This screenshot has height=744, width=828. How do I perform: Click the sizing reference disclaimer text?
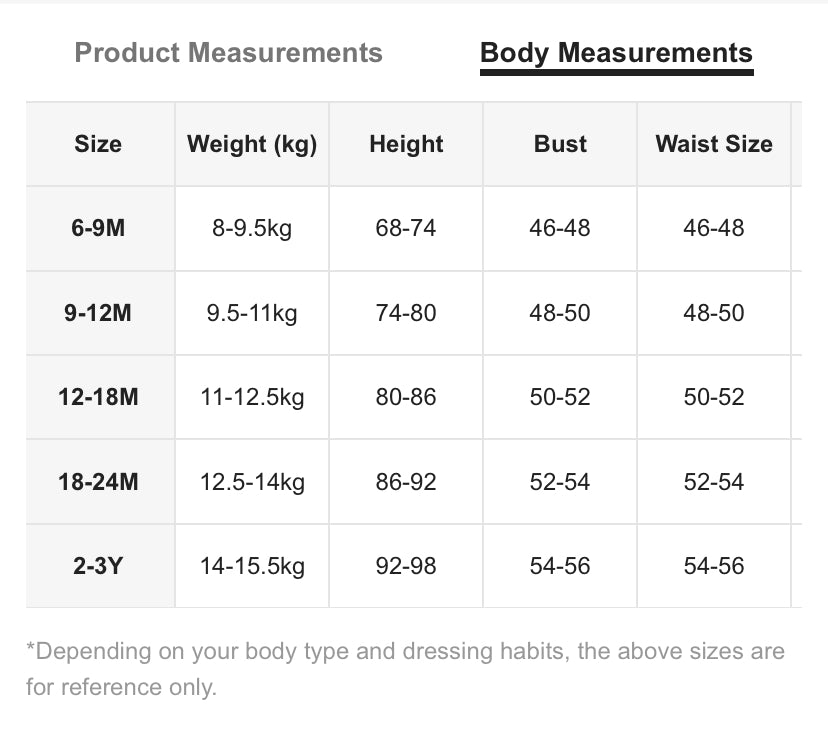(x=406, y=669)
